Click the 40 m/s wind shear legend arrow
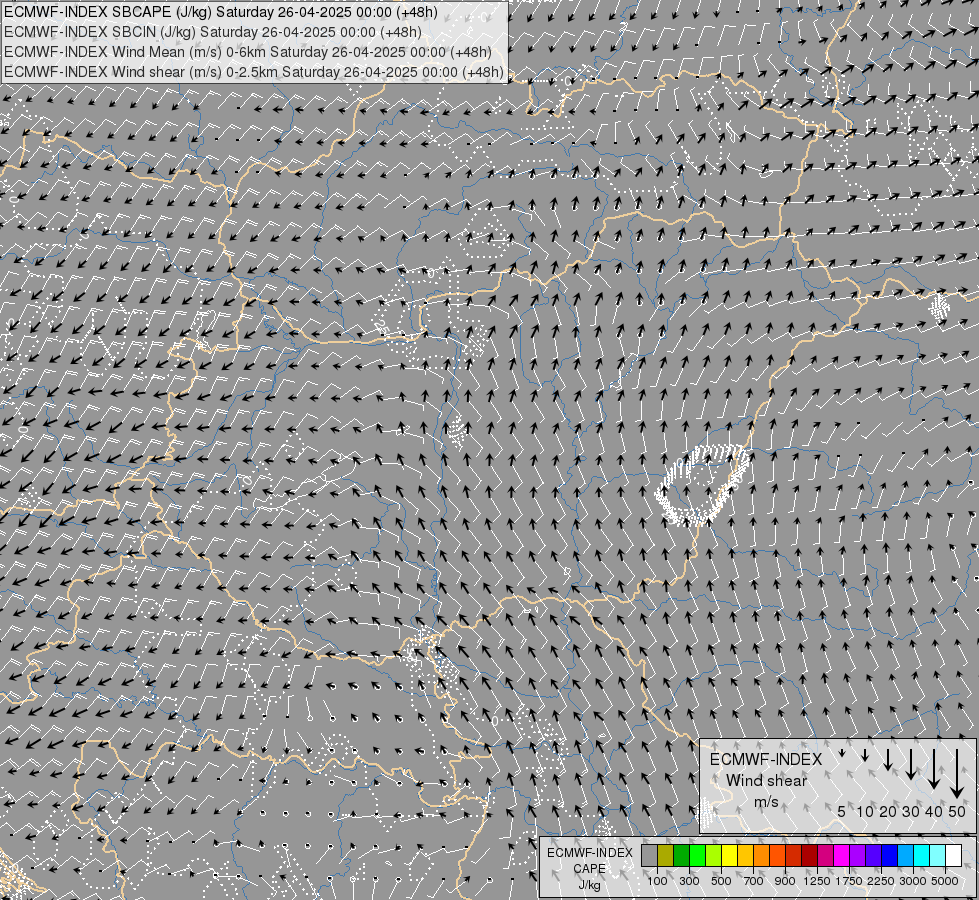This screenshot has height=900, width=979. click(933, 769)
